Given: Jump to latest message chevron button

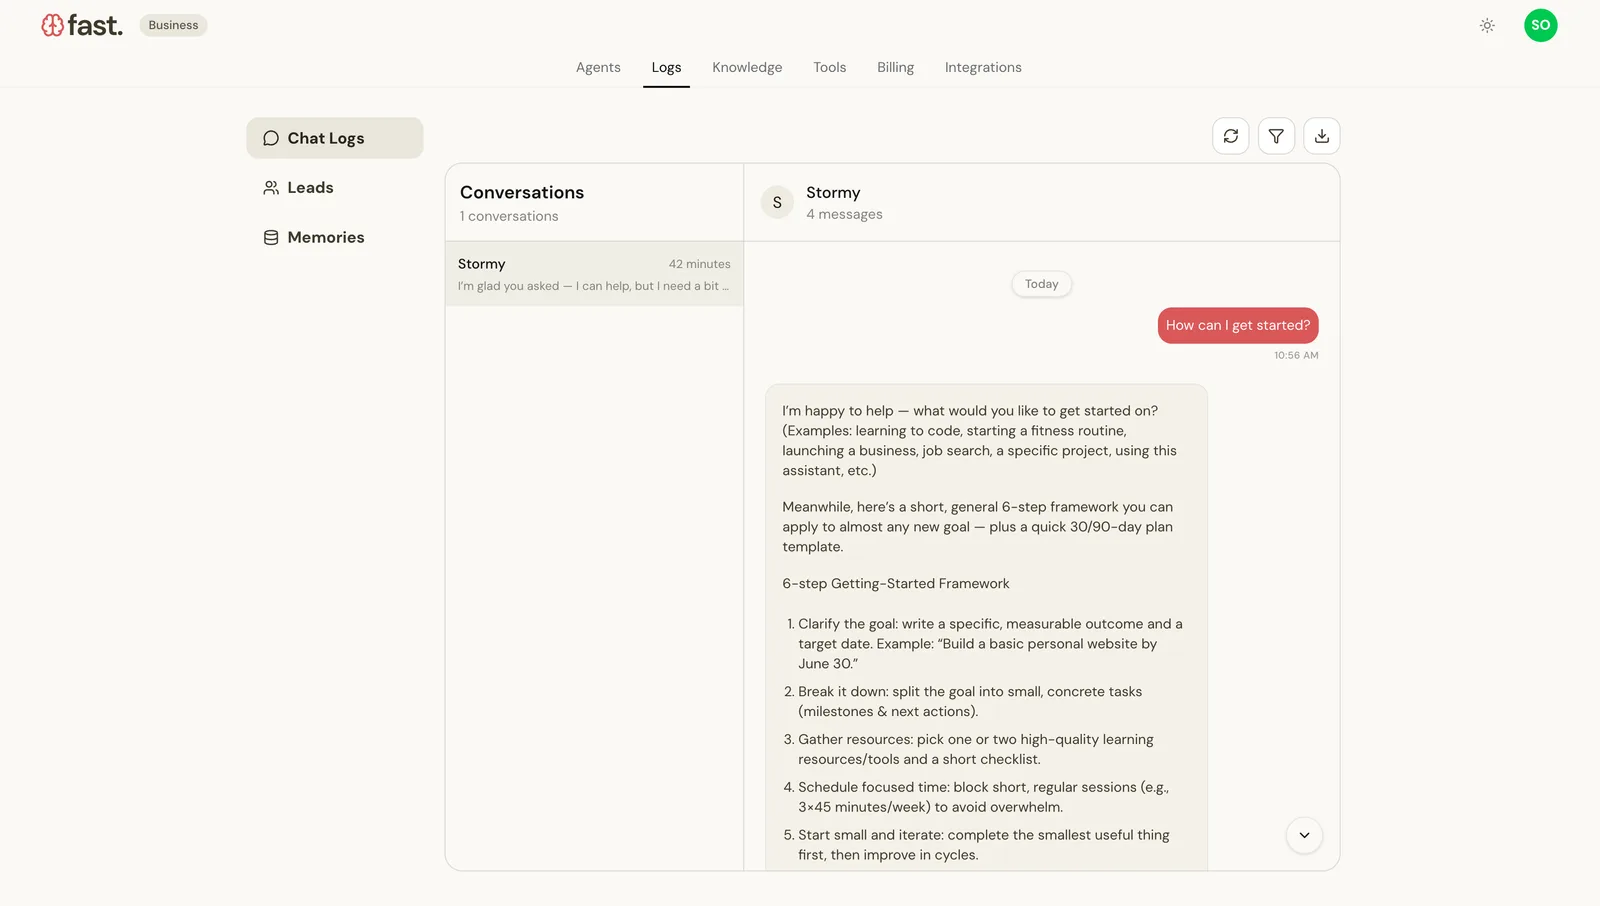Looking at the screenshot, I should coord(1304,835).
